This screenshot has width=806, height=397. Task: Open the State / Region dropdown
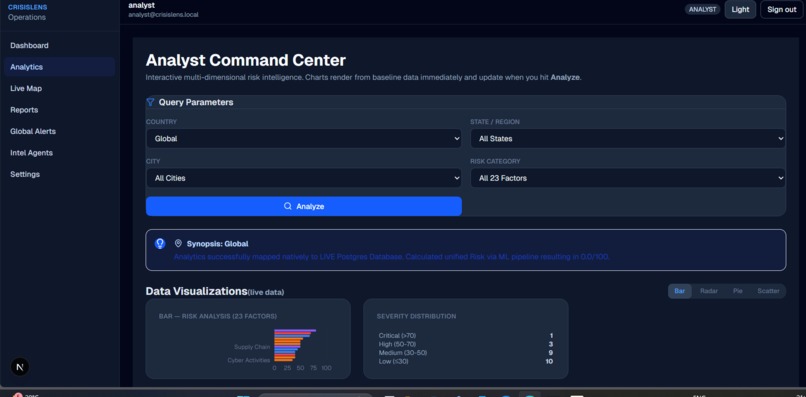click(x=628, y=138)
